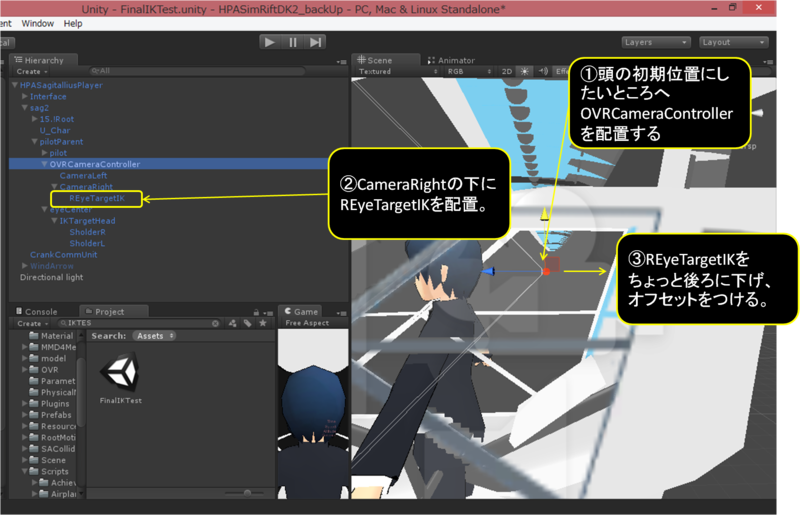This screenshot has width=800, height=515.
Task: Collapse the sag2 object
Action: (x=24, y=108)
